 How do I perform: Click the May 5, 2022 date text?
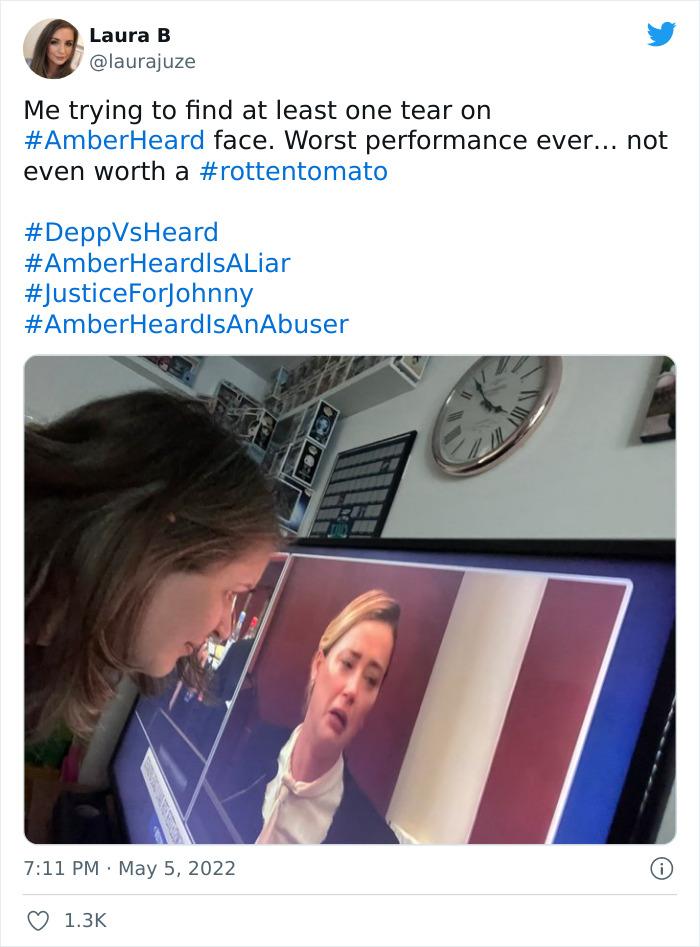[x=177, y=868]
